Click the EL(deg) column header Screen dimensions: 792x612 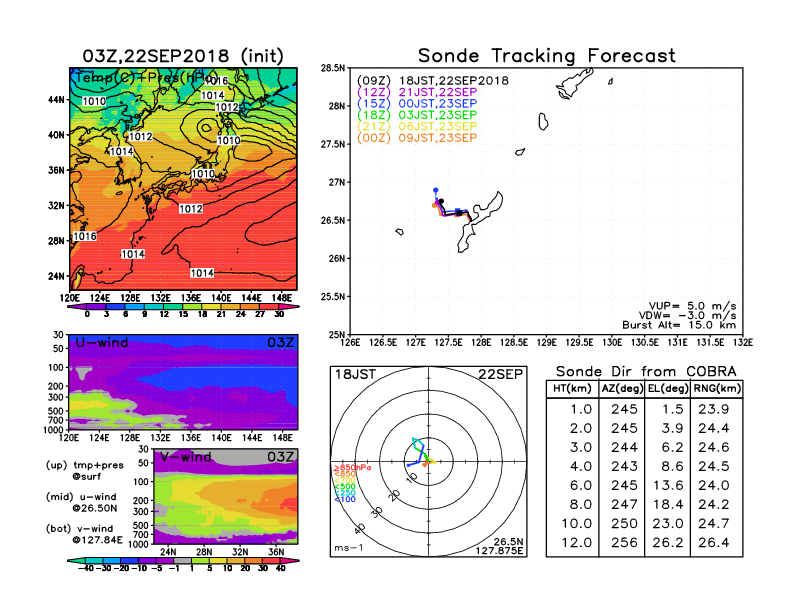[668, 388]
